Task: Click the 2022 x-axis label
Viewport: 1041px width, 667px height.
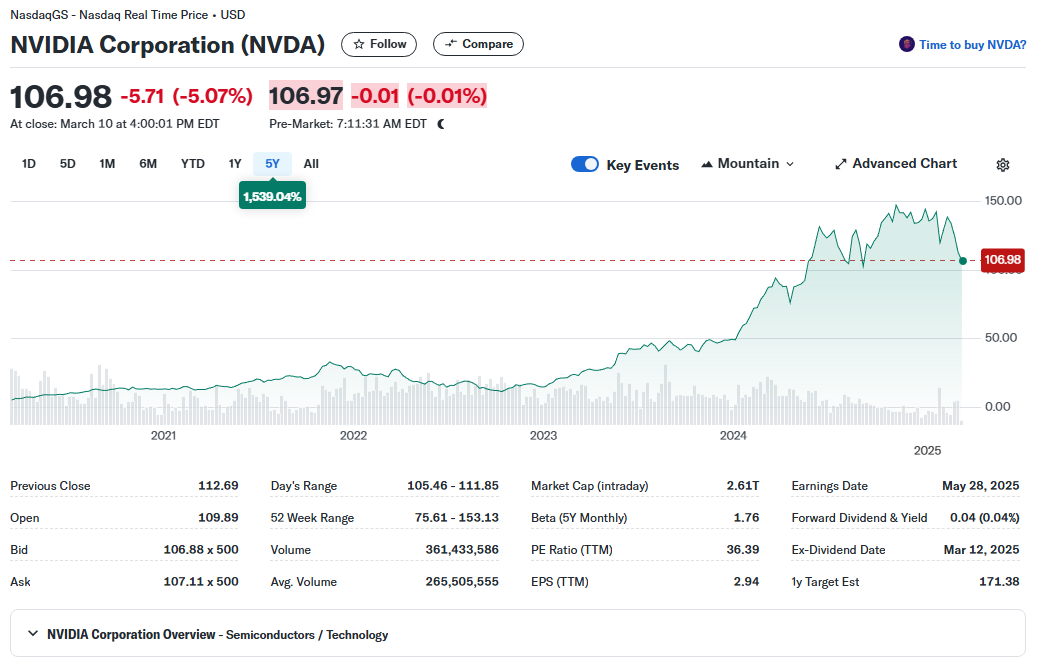Action: (x=353, y=435)
